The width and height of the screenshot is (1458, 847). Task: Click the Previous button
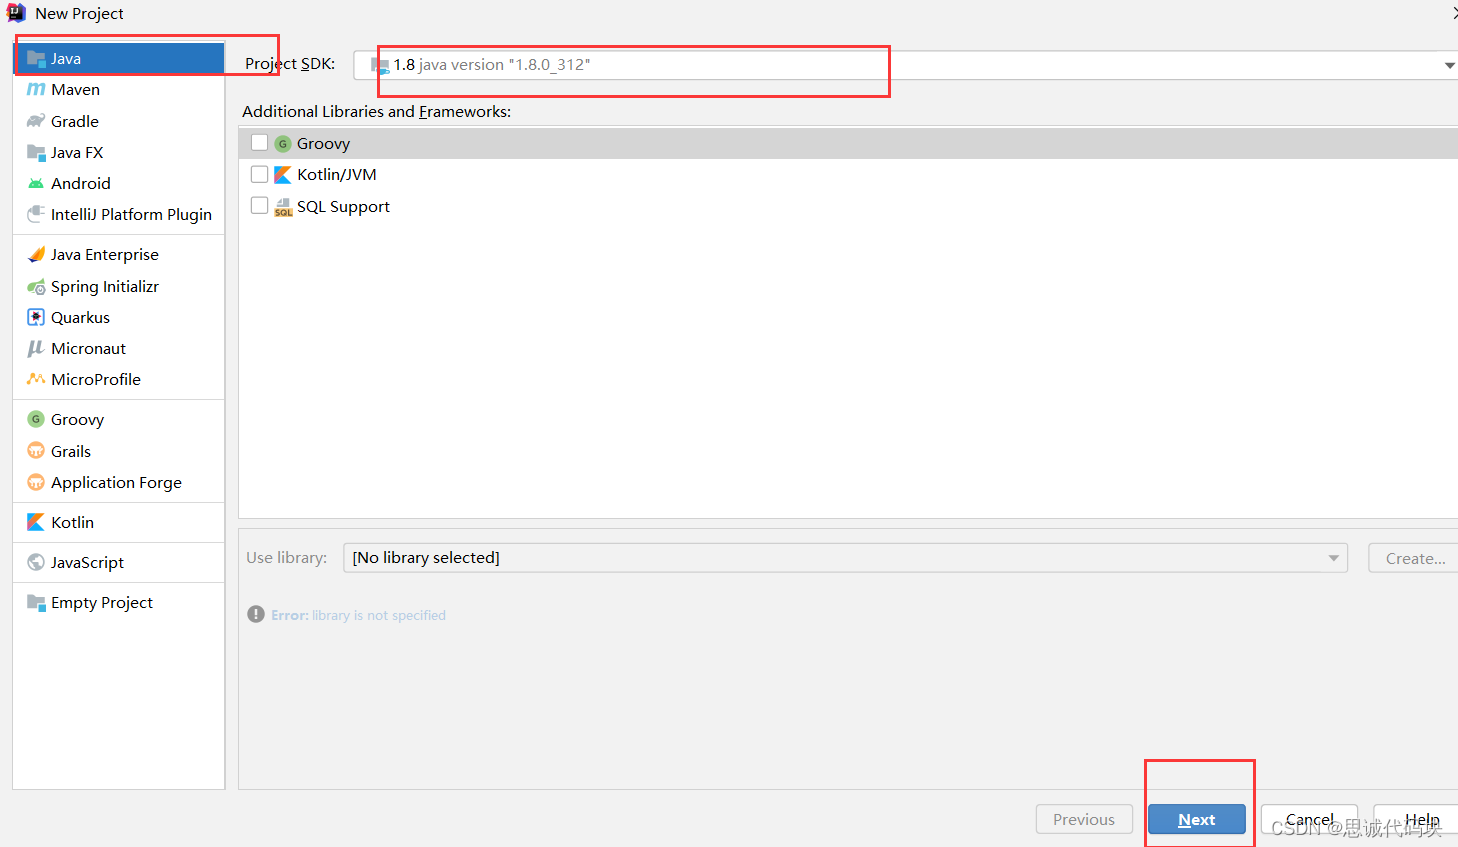(1084, 819)
